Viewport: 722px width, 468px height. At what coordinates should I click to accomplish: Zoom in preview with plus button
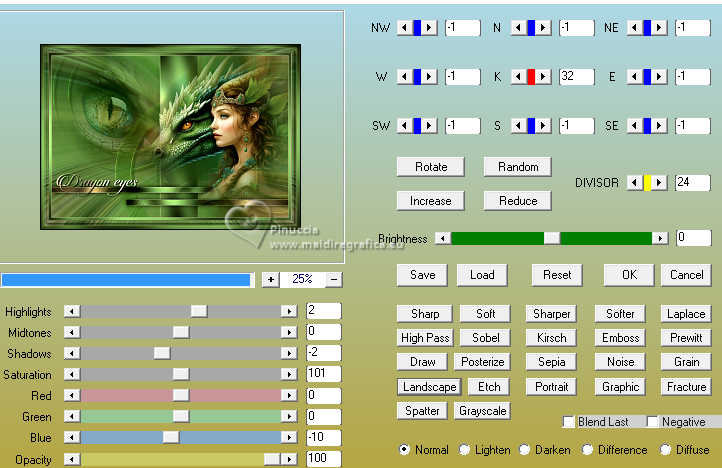pyautogui.click(x=271, y=279)
